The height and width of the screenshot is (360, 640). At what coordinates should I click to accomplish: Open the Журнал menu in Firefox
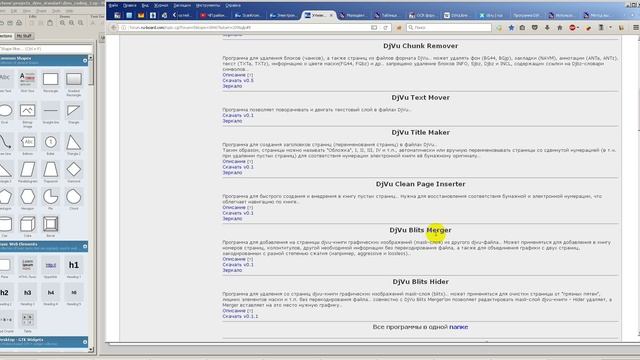(161, 6)
